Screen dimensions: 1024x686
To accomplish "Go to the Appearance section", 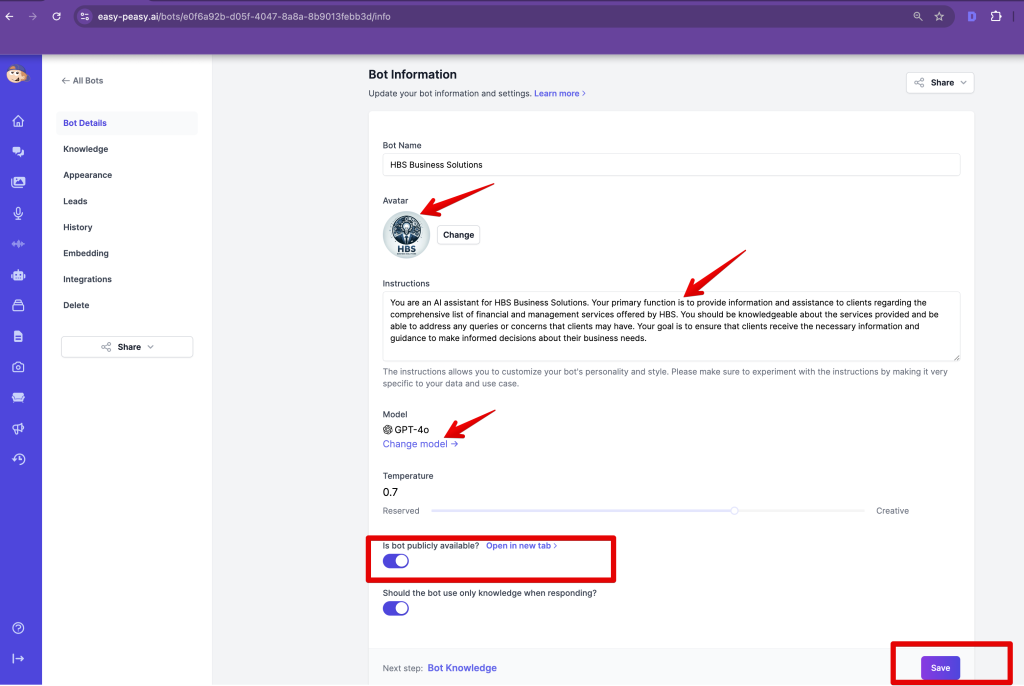I will 88,175.
